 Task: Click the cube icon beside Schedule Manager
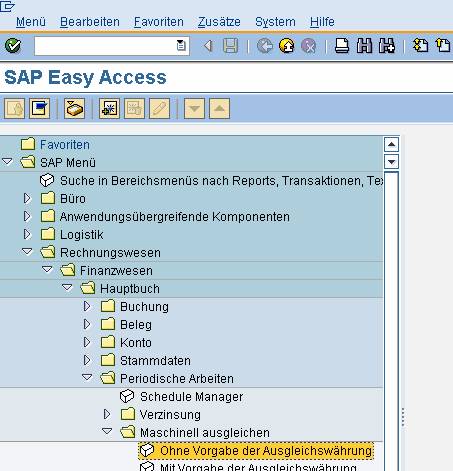(x=127, y=396)
